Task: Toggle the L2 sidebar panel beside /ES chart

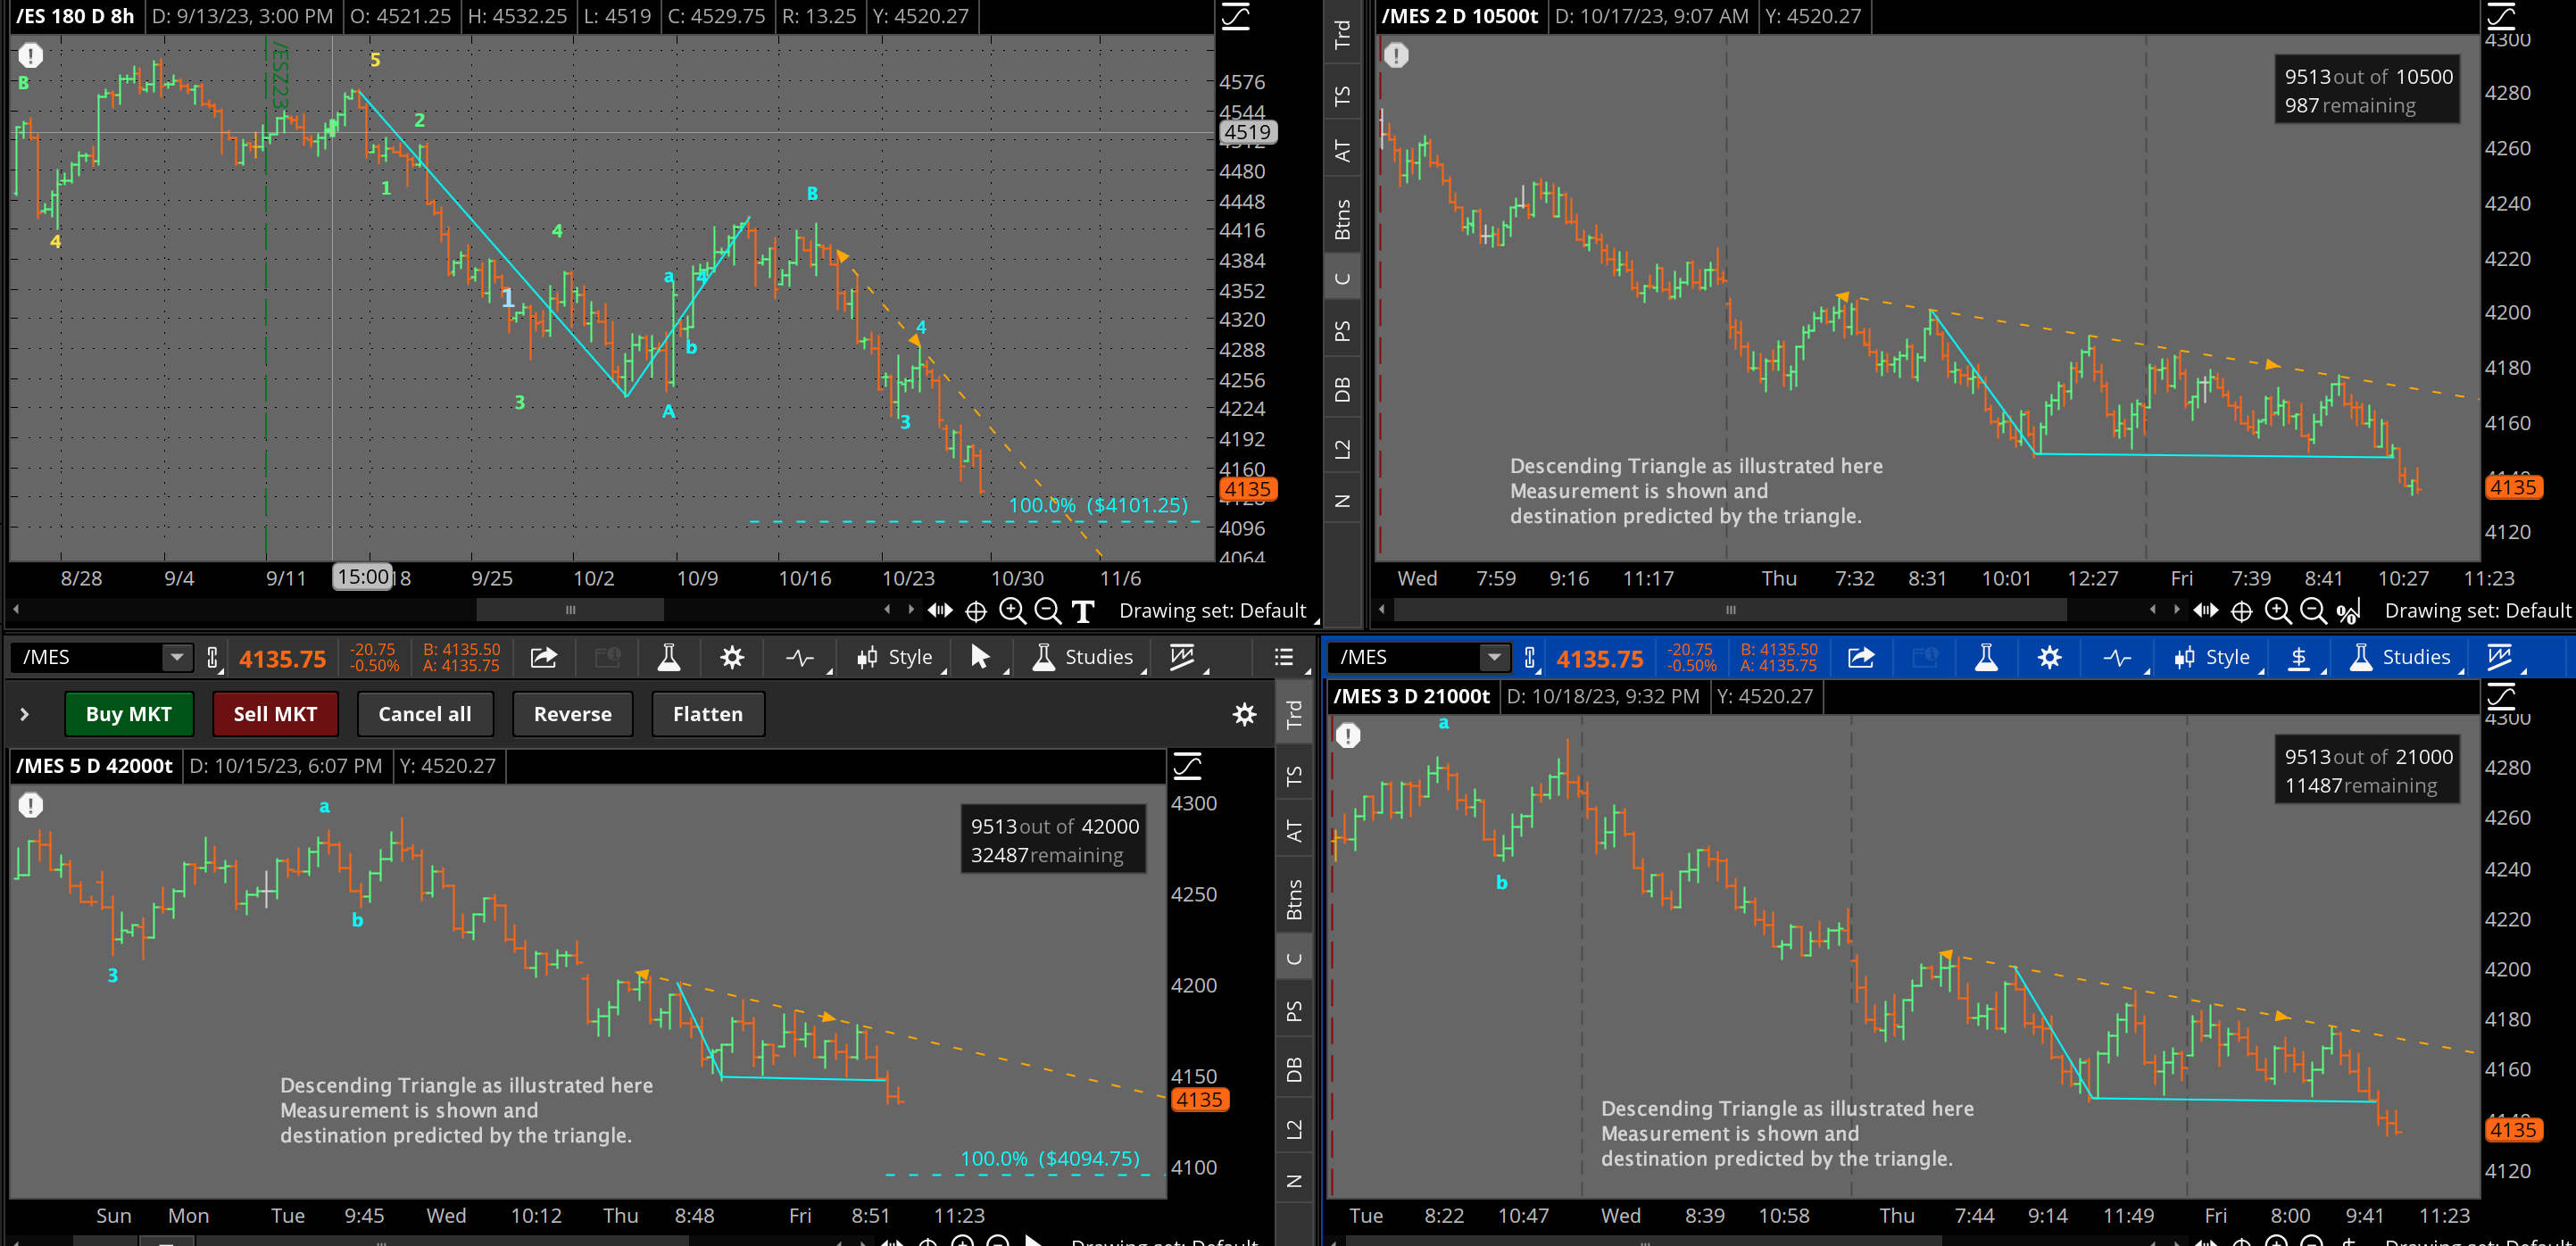Action: (x=1342, y=449)
